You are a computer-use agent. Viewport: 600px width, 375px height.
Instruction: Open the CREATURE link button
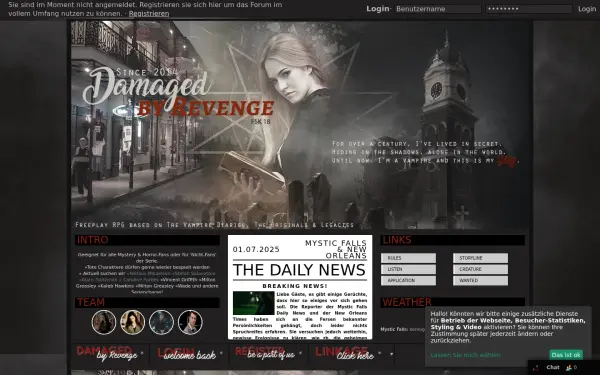click(481, 269)
